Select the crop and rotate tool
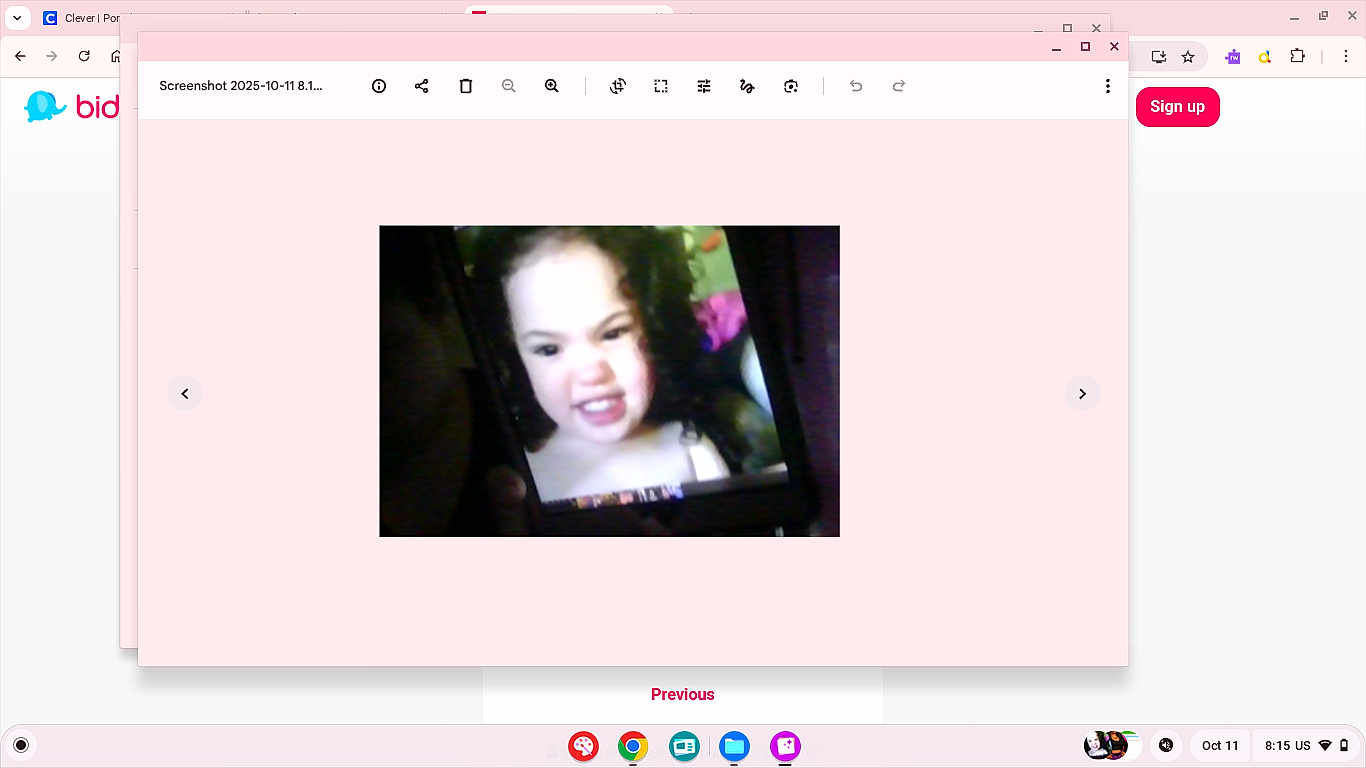Viewport: 1366px width, 768px height. coord(618,86)
